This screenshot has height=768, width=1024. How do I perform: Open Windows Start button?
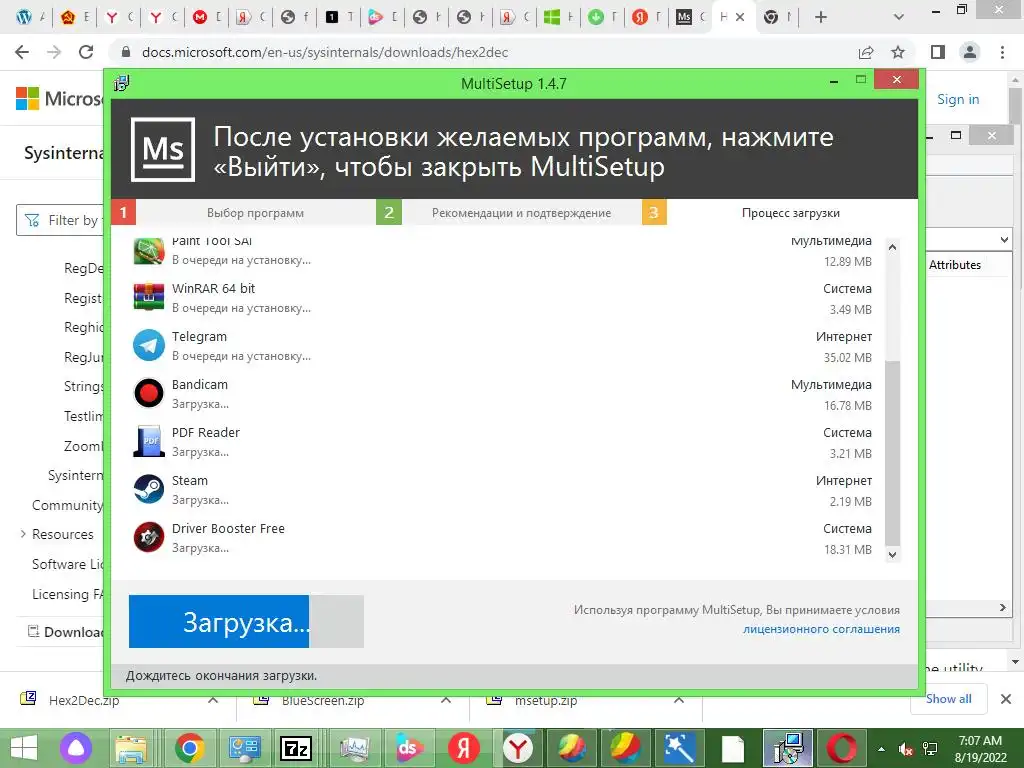[24, 748]
